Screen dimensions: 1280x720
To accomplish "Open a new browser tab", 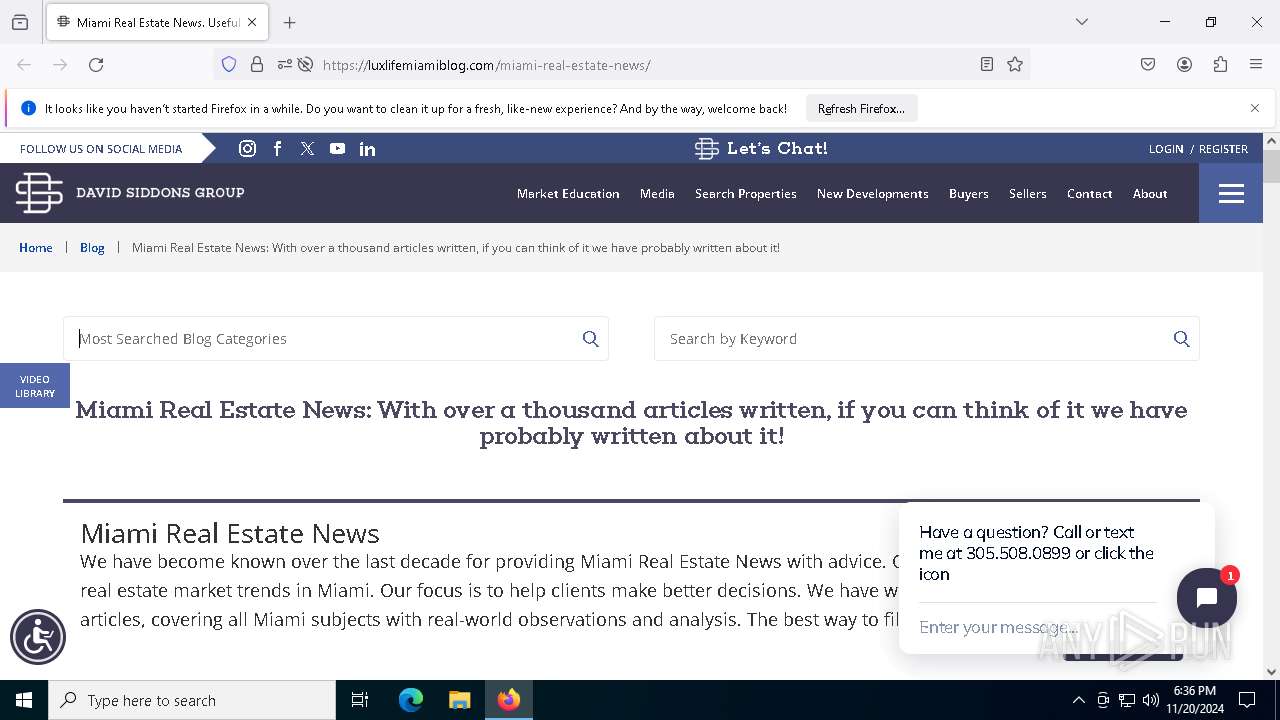I will (290, 22).
